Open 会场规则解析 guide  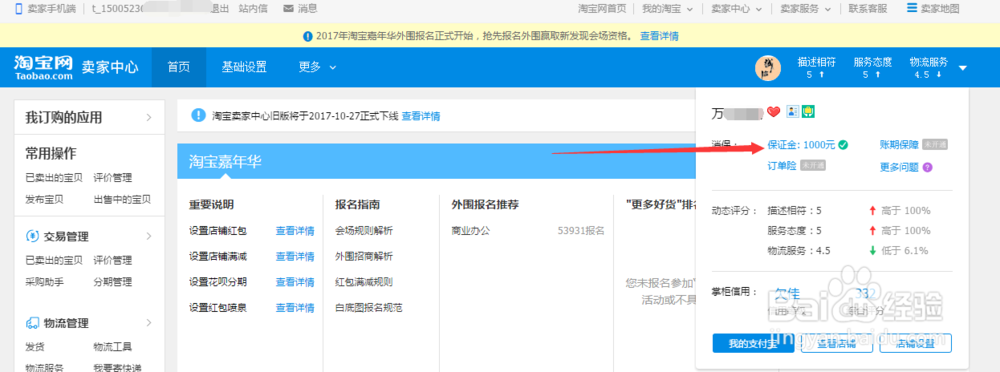coord(364,231)
